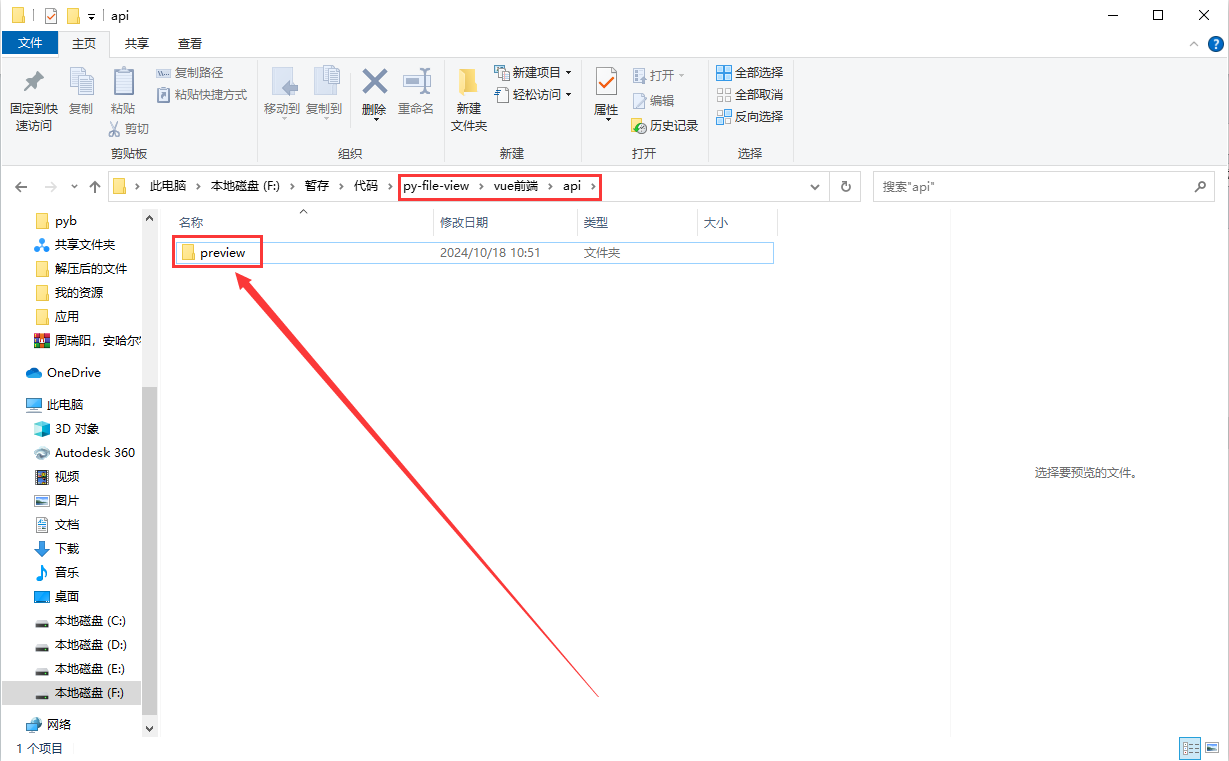Click vue前端 in address breadcrumb

point(515,186)
